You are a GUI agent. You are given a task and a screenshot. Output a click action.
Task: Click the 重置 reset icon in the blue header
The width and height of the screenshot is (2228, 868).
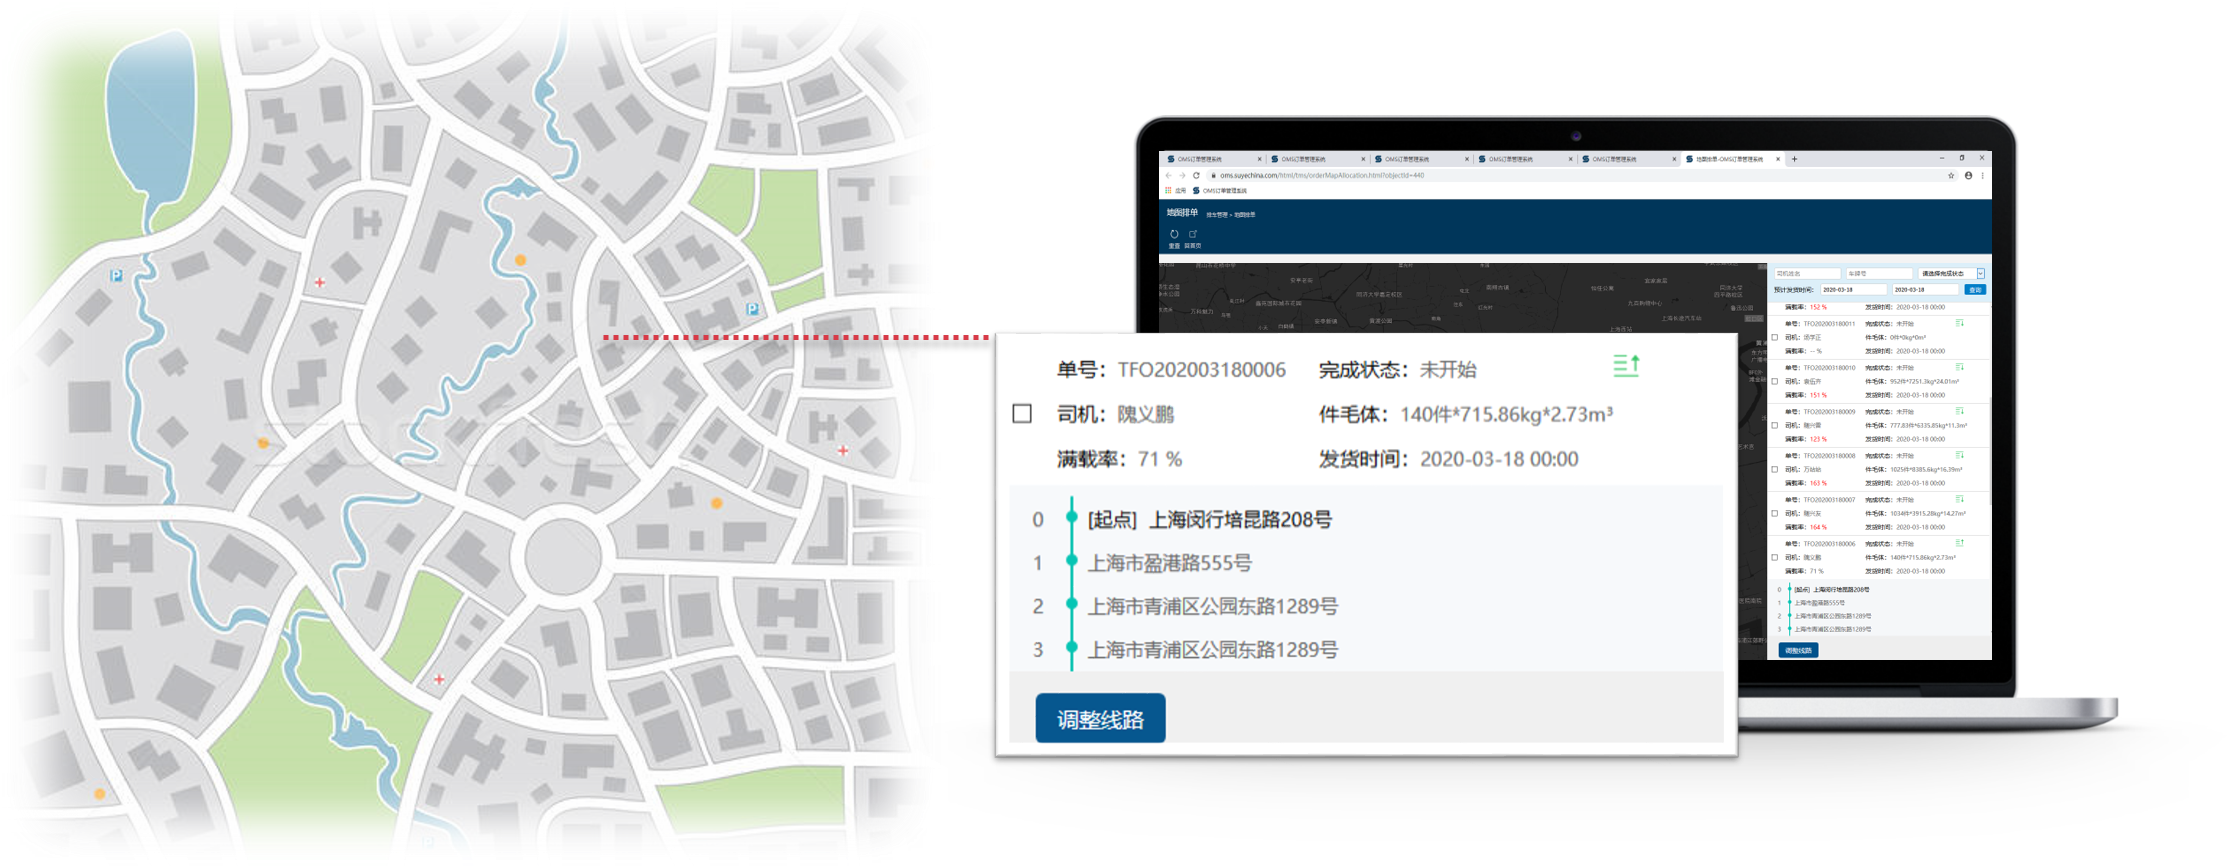coord(1174,234)
